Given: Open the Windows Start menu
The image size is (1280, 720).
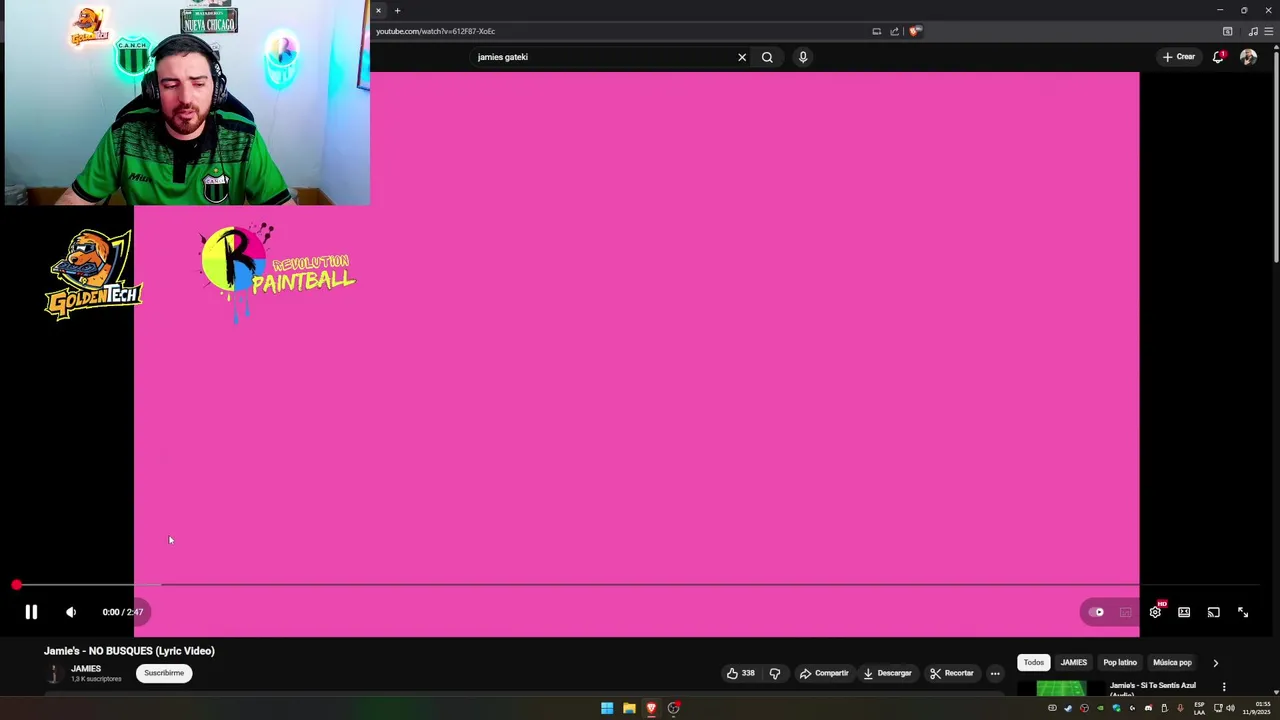Looking at the screenshot, I should (607, 708).
